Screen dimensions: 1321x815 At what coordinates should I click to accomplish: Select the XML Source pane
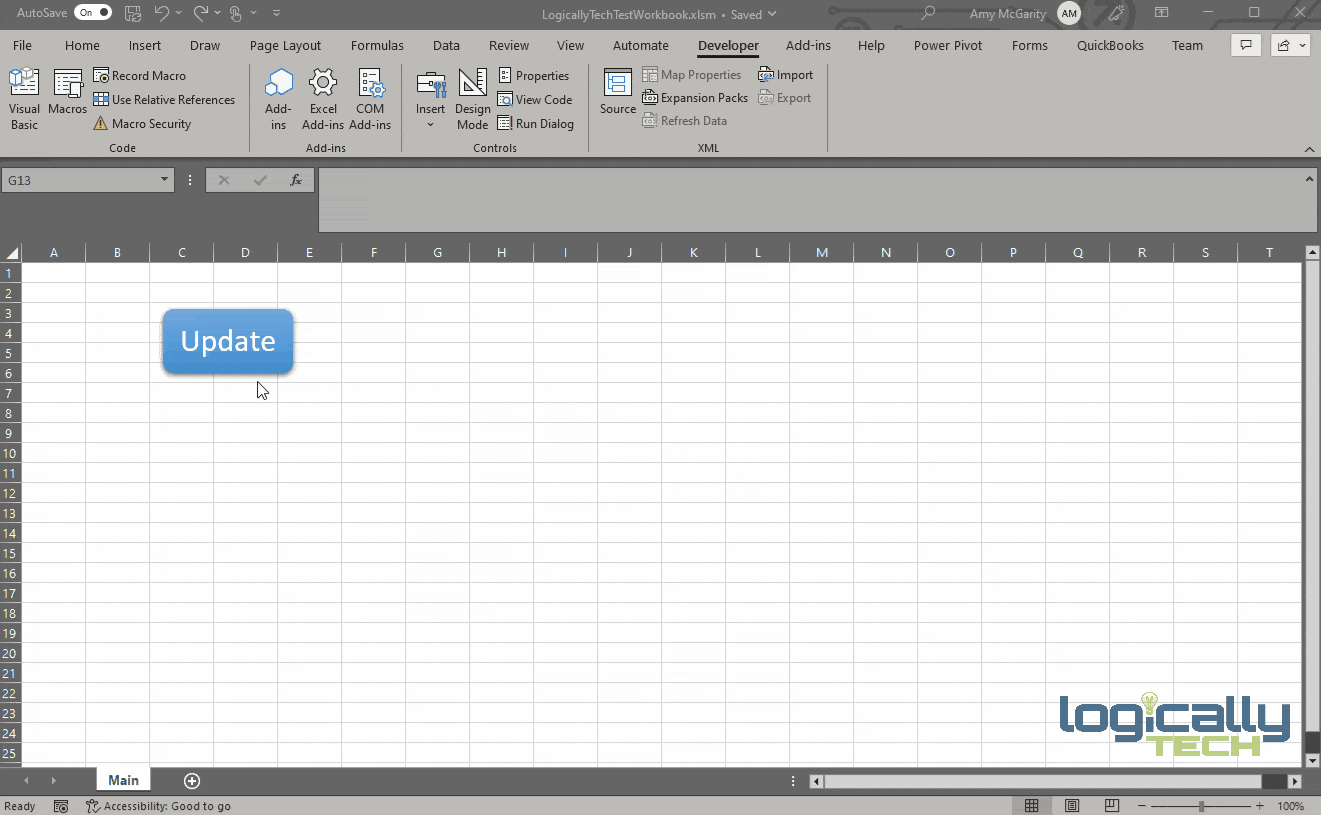(x=617, y=99)
